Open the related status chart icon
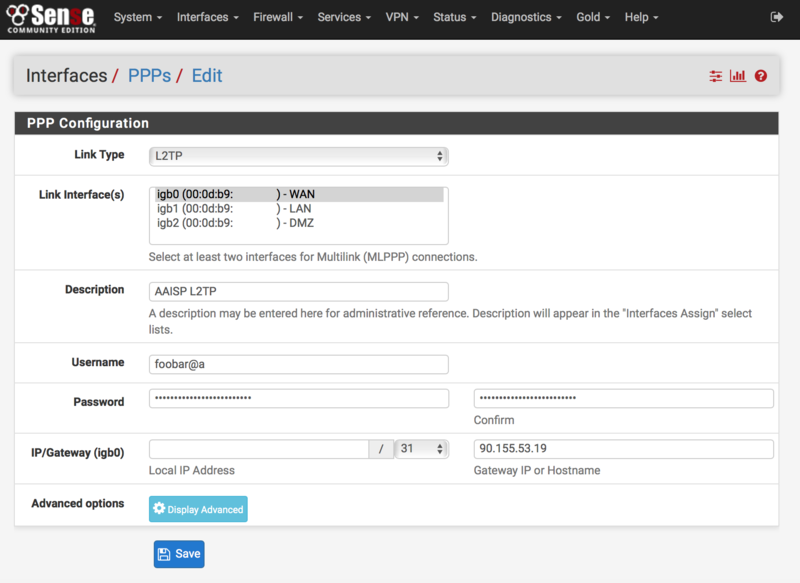The image size is (800, 583). point(738,76)
